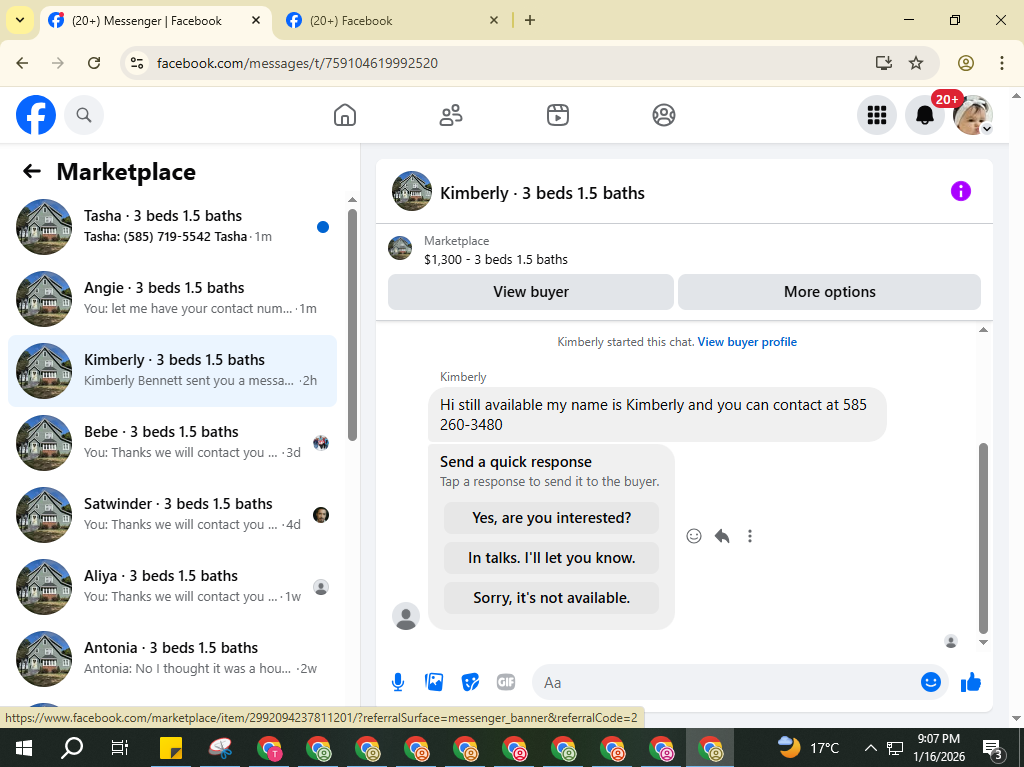Open the Groups circle icon in nav
Viewport: 1024px width, 767px height.
click(x=664, y=115)
